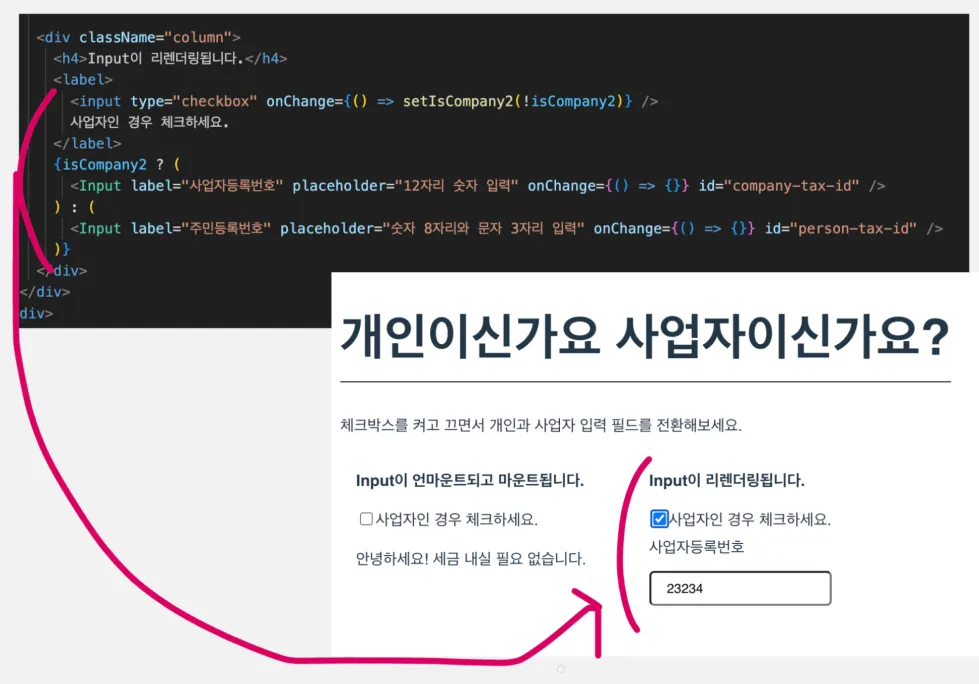The height and width of the screenshot is (684, 979).
Task: Click the heading 개인이신가요 사업자이신가요?
Action: pyautogui.click(x=645, y=336)
